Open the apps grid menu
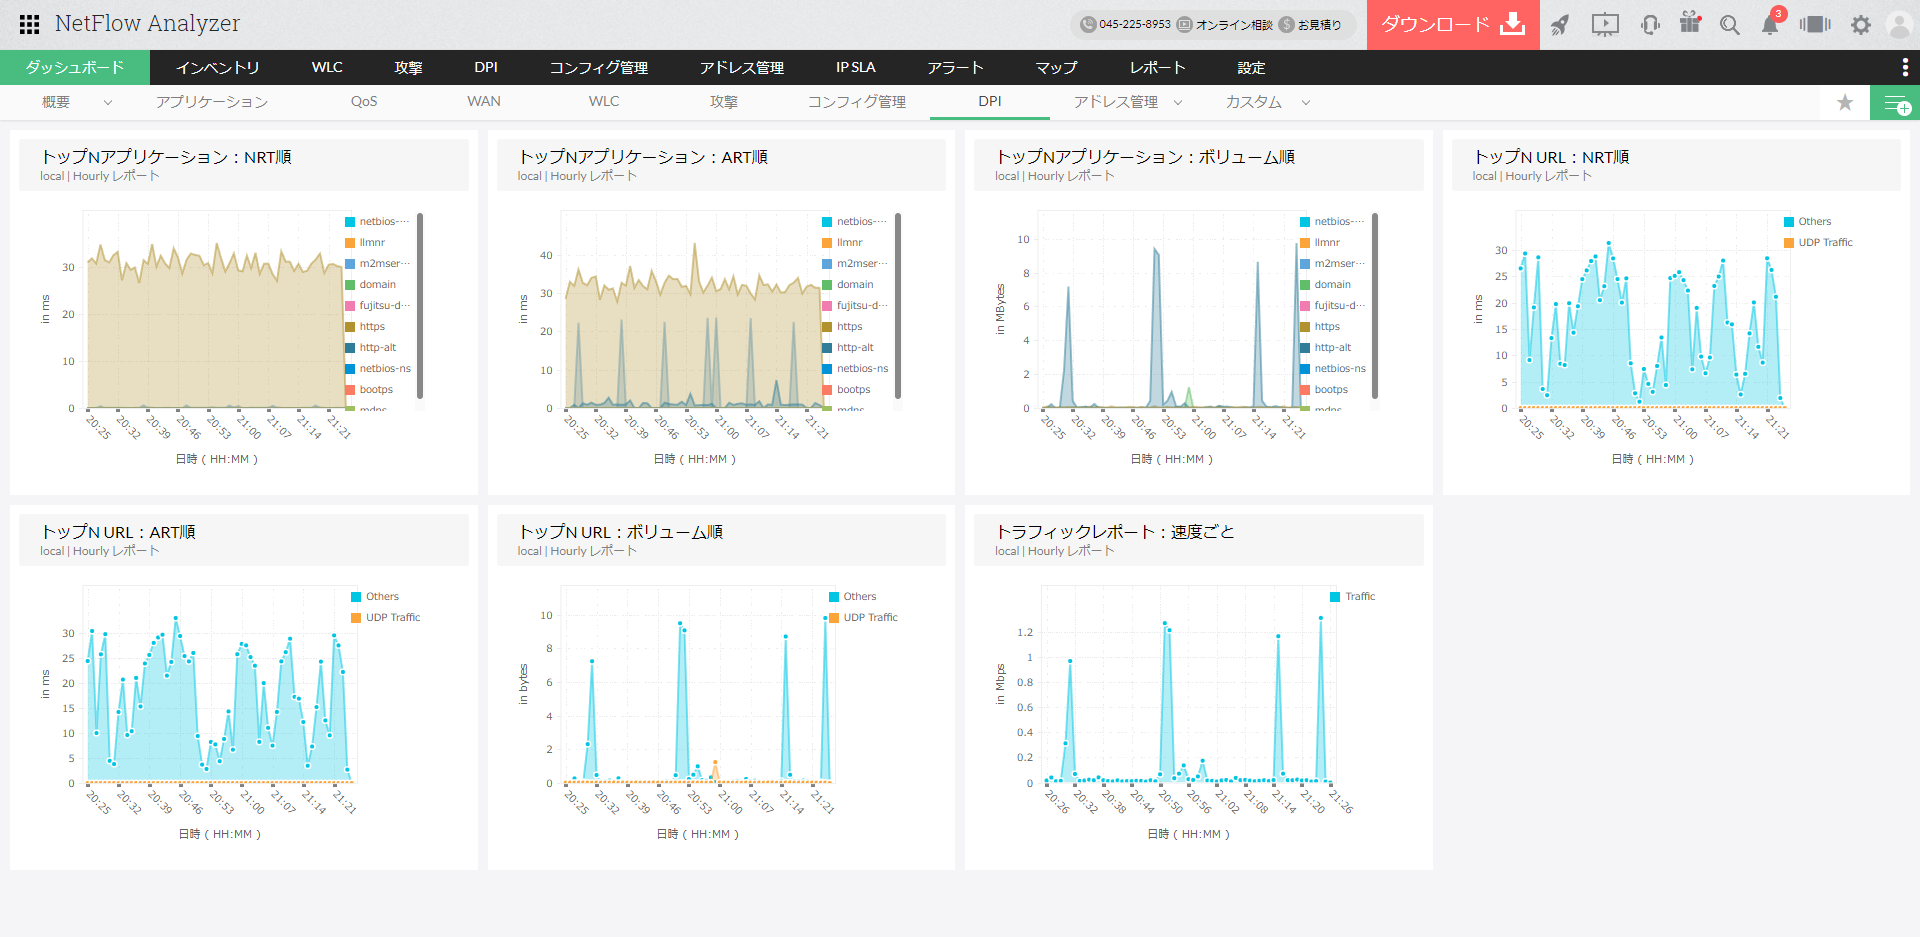Image resolution: width=1920 pixels, height=937 pixels. click(29, 24)
